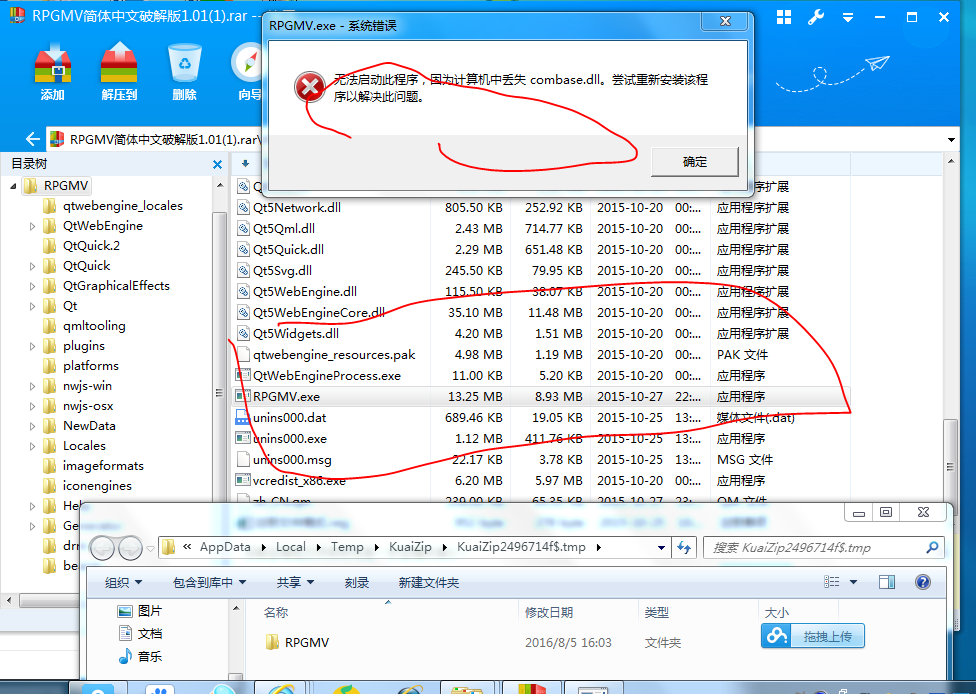The image size is (976, 694).
Task: Open the wrench settings icon in KuaiZip title bar
Action: point(816,17)
